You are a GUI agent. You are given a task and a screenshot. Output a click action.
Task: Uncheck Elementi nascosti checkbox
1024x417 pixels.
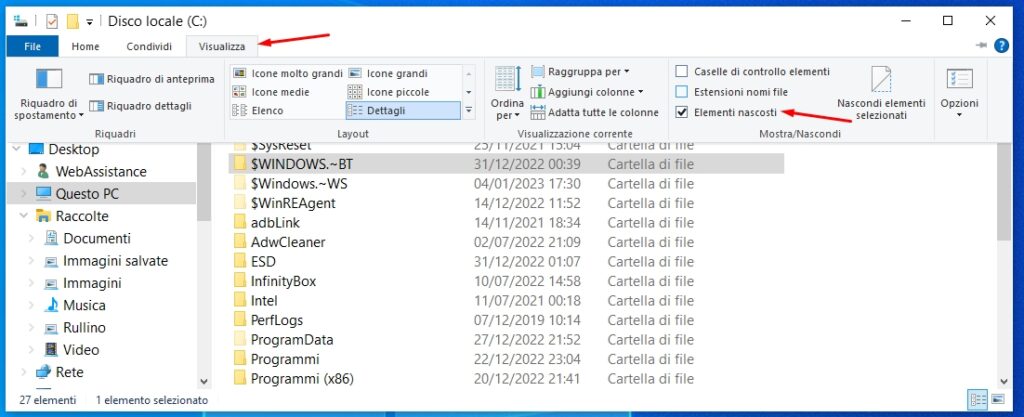(x=682, y=112)
